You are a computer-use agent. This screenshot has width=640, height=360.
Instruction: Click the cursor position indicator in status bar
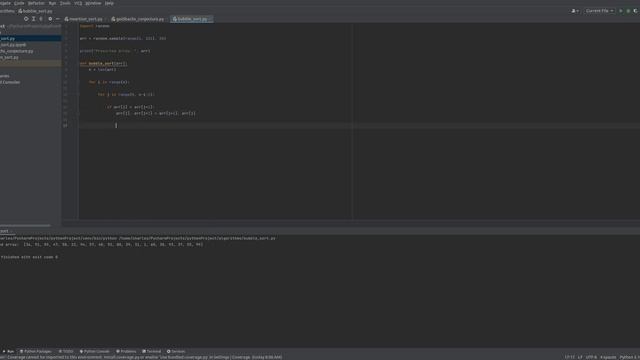[570, 357]
